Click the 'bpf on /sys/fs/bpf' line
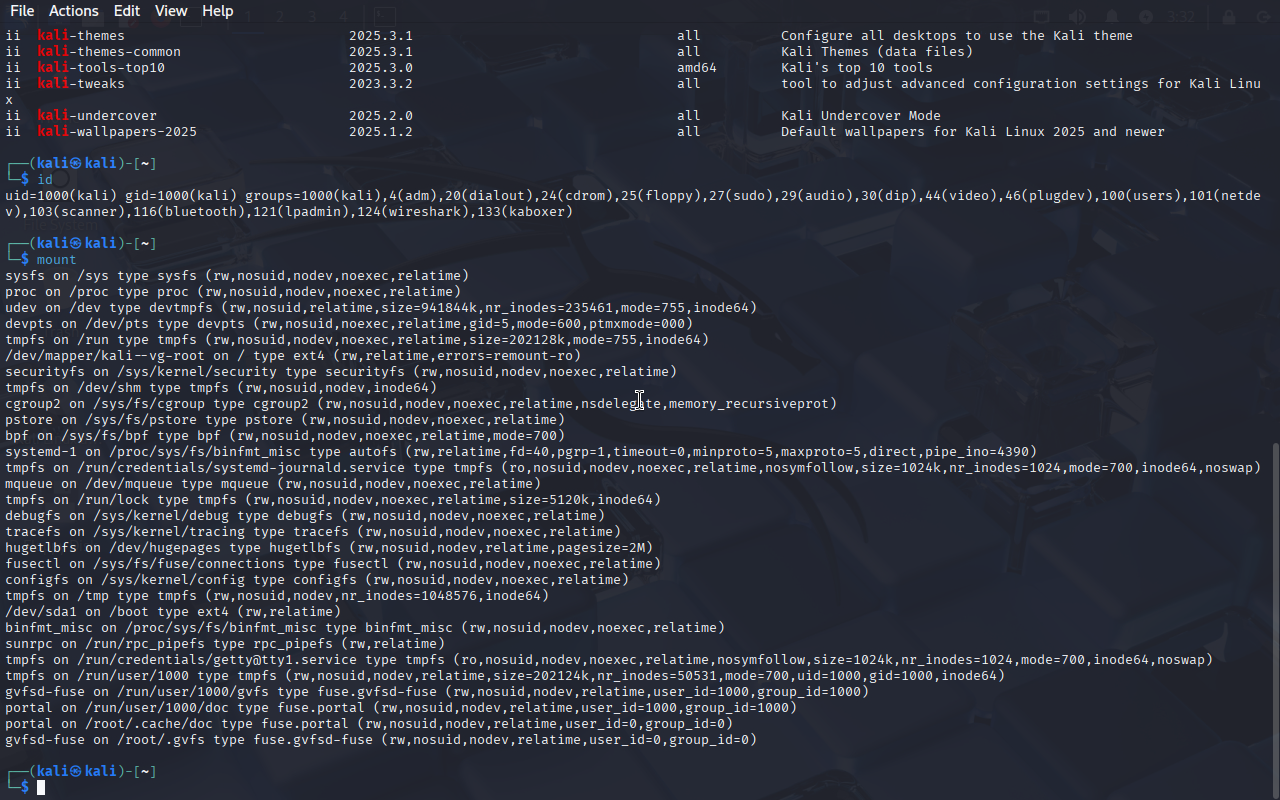The image size is (1280, 800). (x=285, y=436)
